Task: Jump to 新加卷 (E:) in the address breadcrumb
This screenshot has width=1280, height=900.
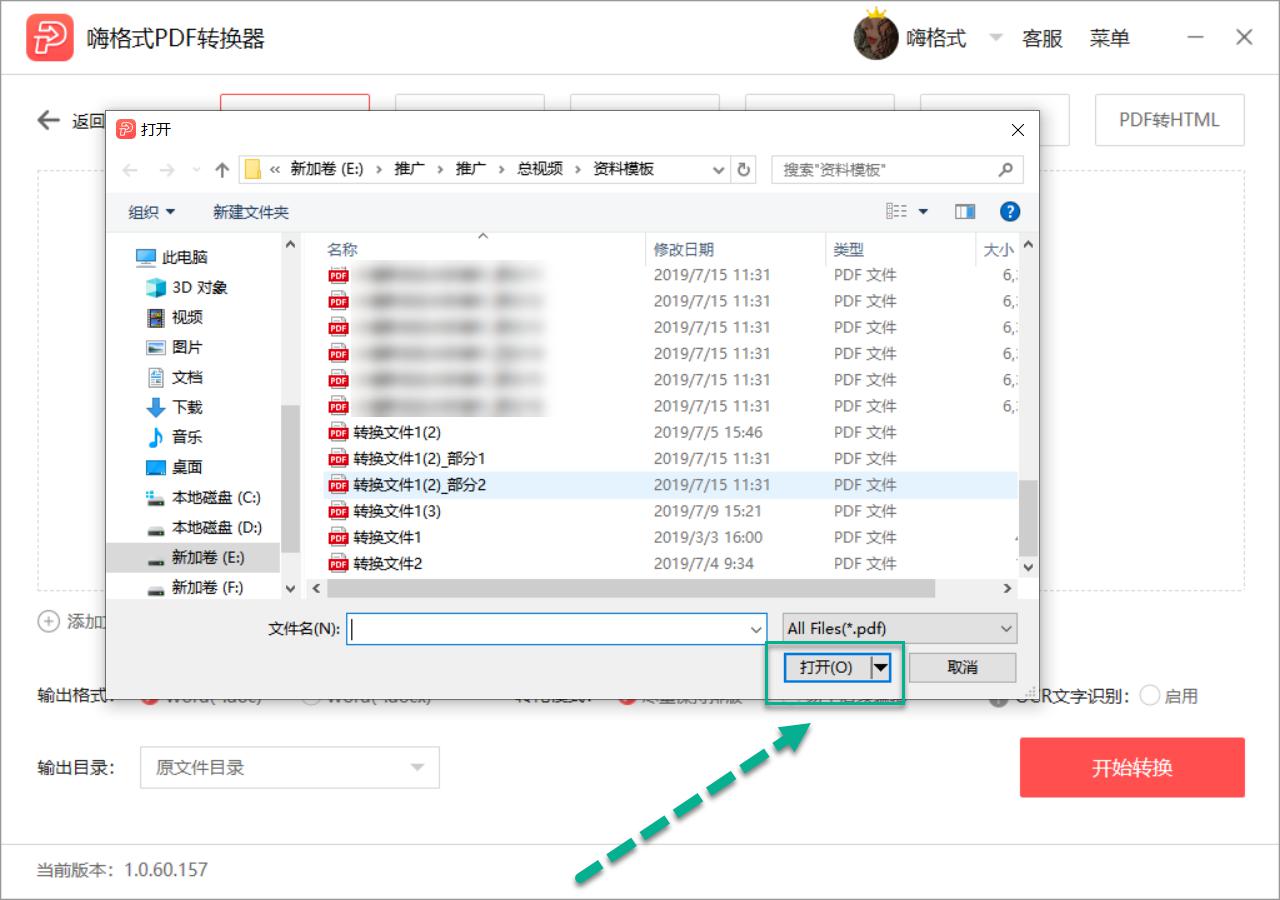Action: [x=327, y=169]
